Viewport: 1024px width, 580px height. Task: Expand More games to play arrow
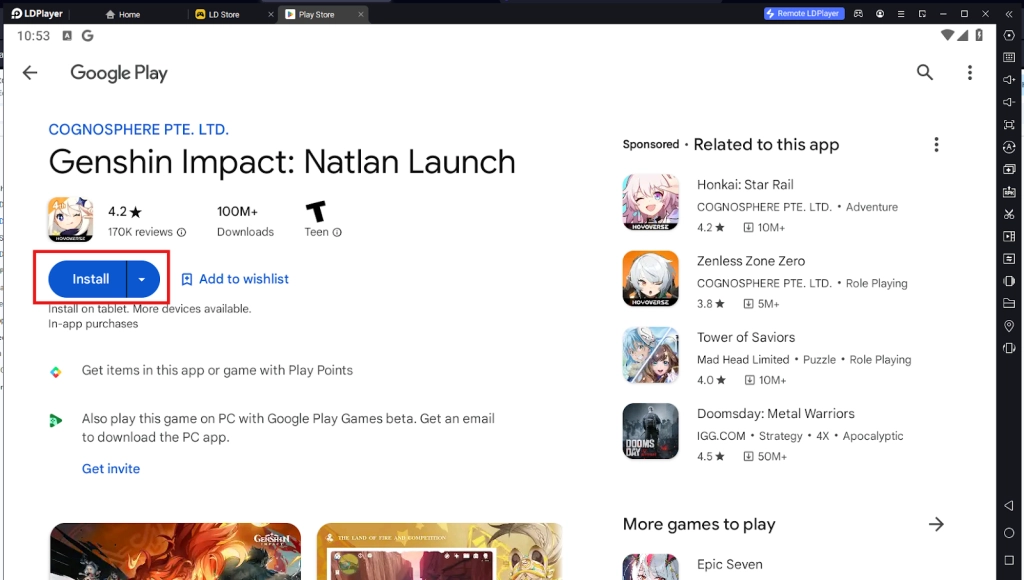(x=936, y=524)
